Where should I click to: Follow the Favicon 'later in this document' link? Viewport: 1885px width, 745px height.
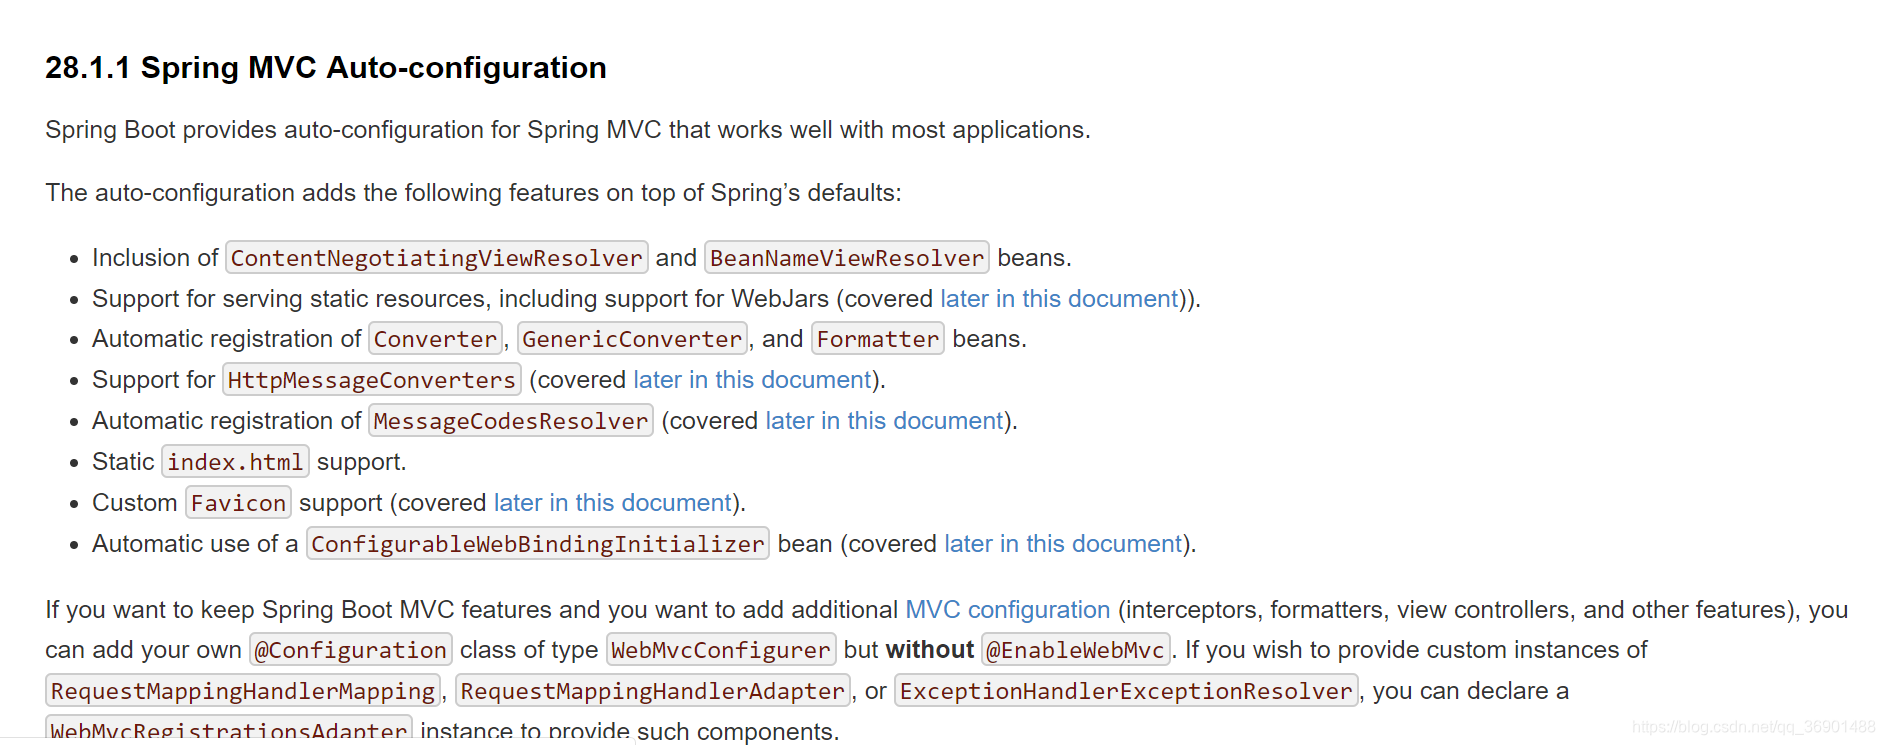click(x=613, y=503)
